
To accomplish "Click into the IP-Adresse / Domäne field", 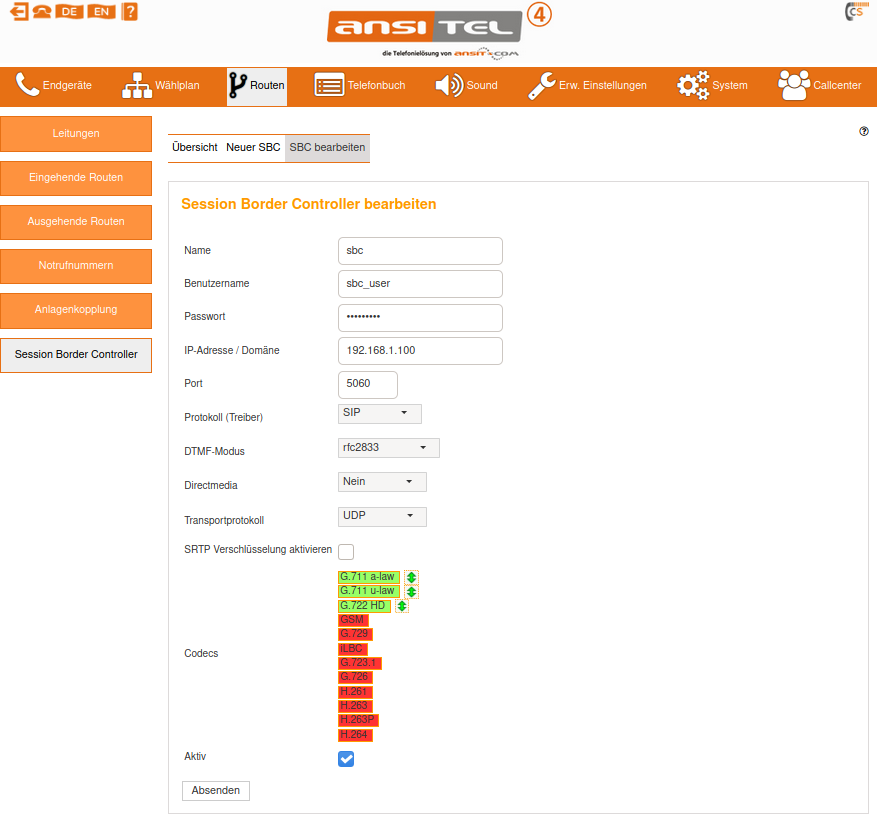I will (x=420, y=351).
